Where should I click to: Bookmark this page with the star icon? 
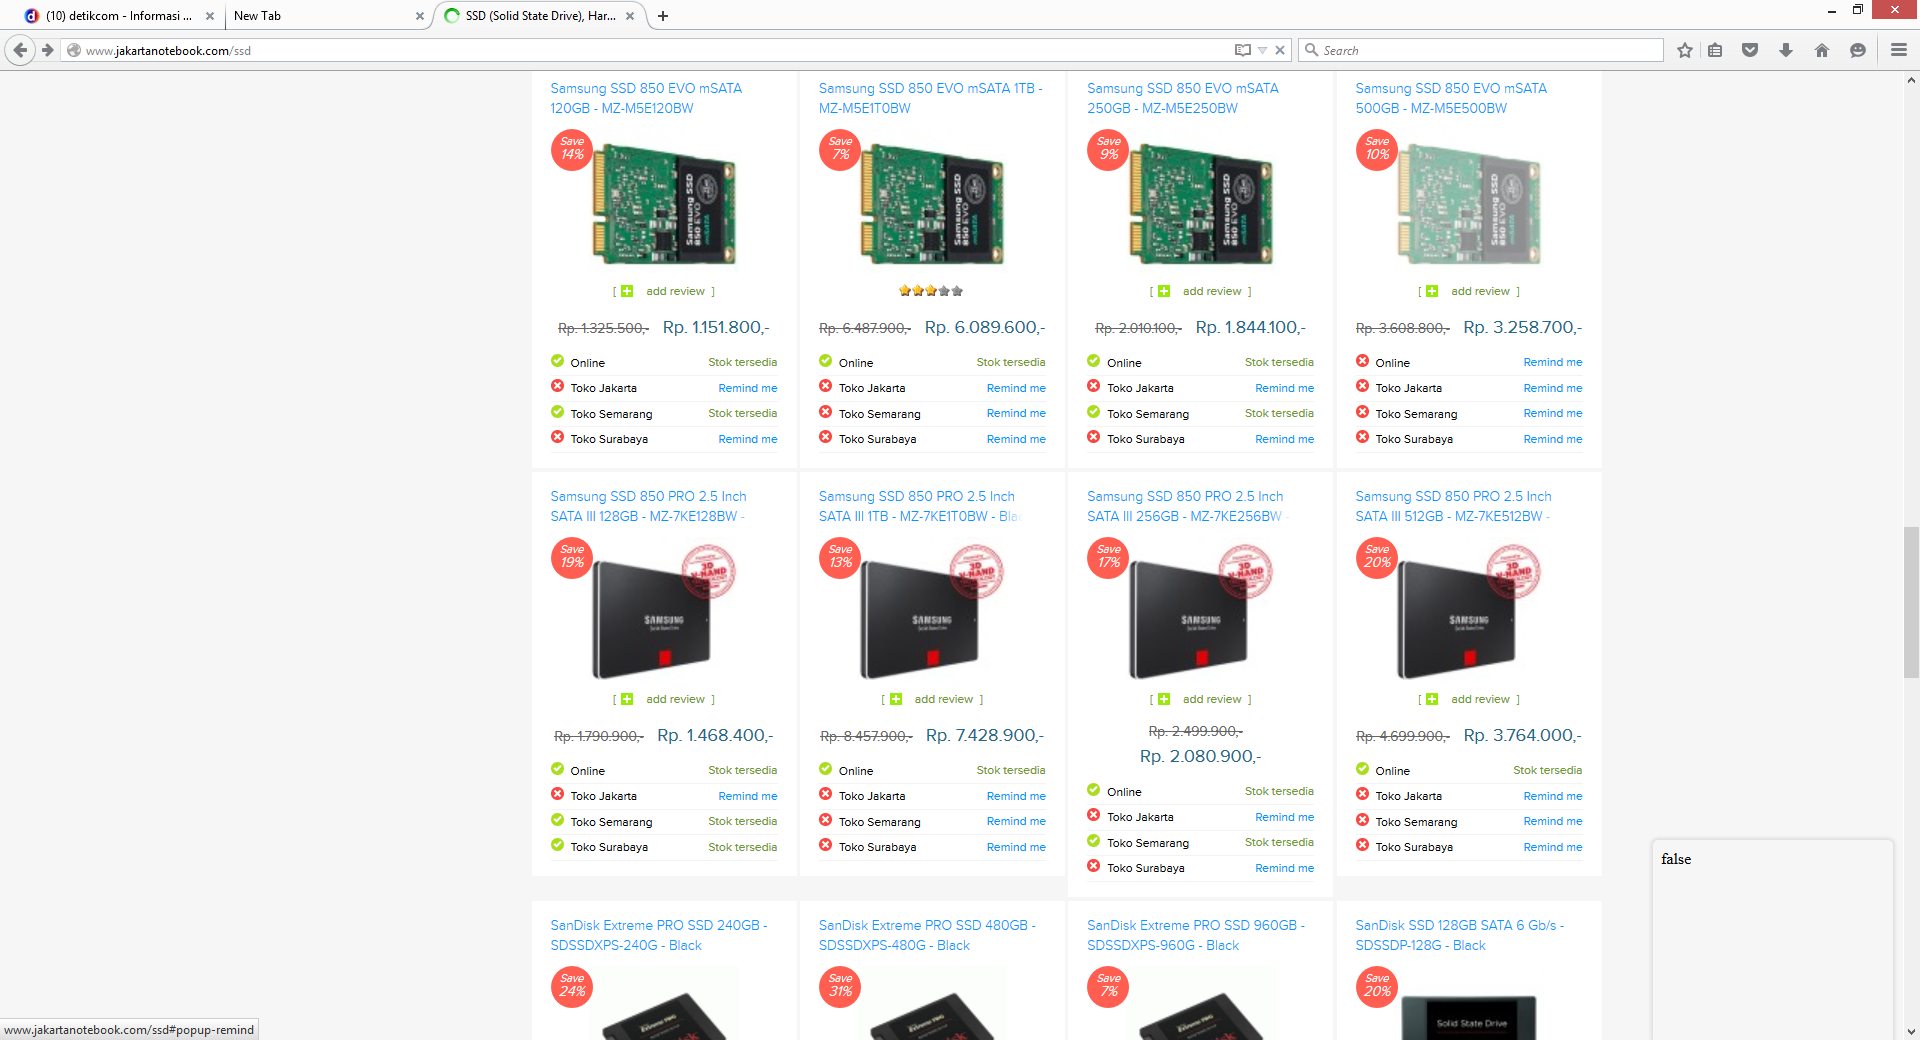1685,50
